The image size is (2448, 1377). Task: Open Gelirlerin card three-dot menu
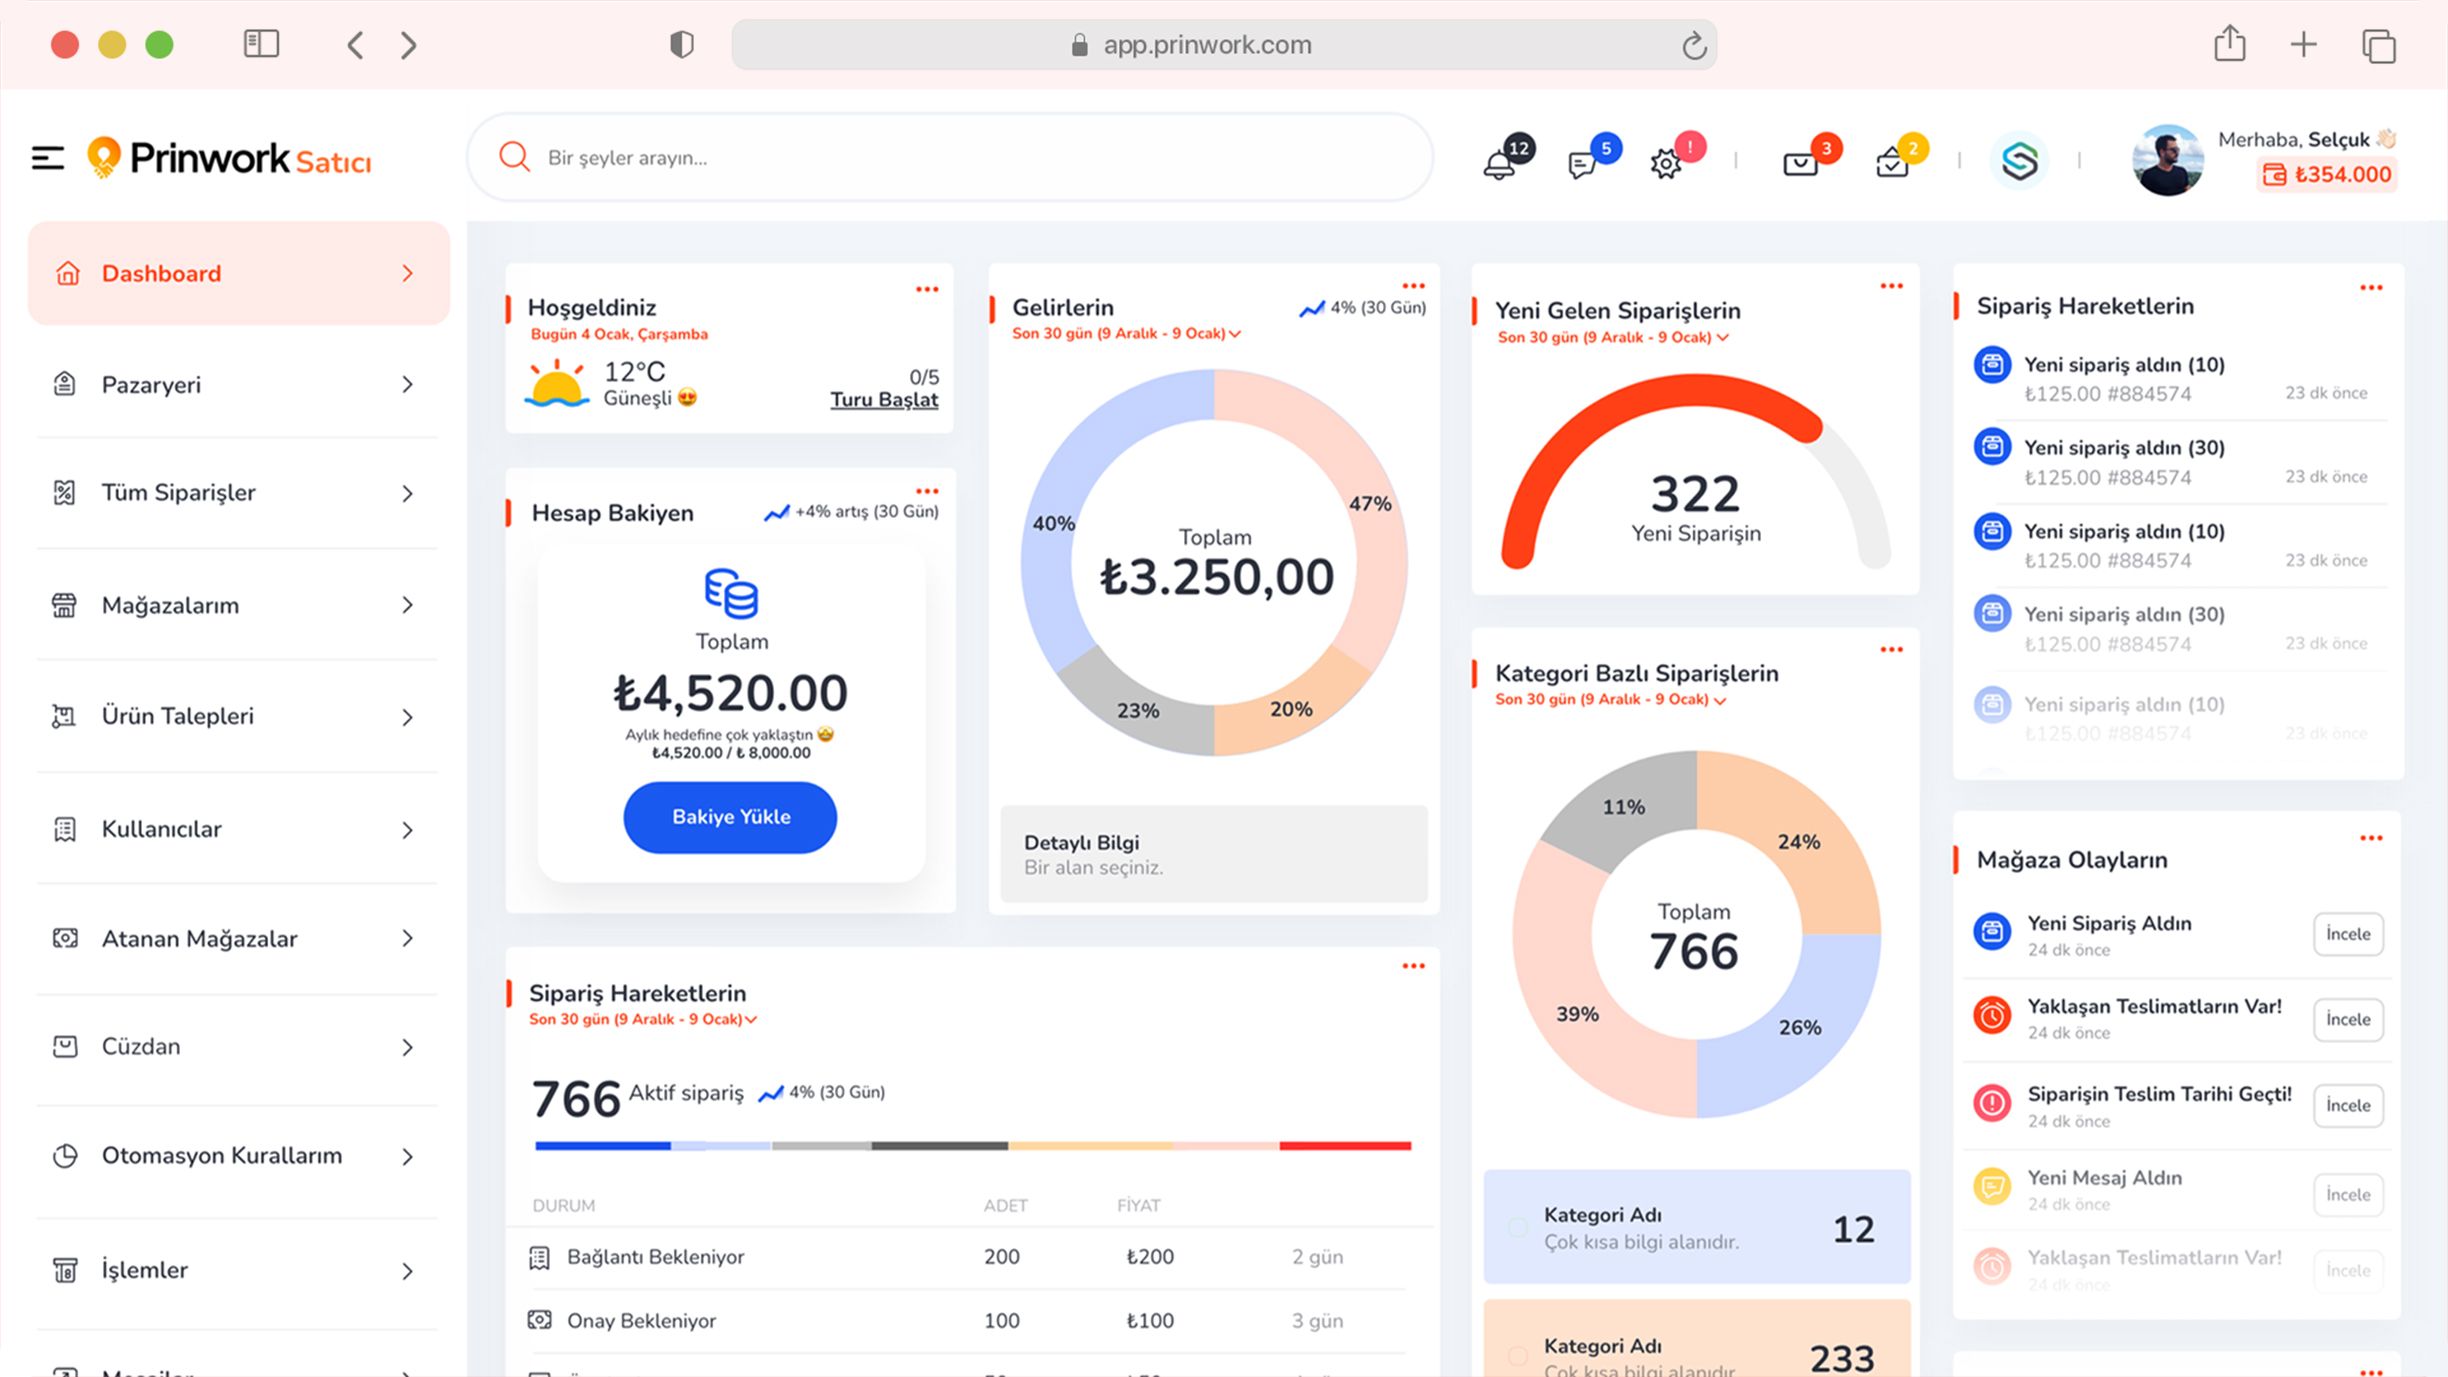[x=1413, y=286]
